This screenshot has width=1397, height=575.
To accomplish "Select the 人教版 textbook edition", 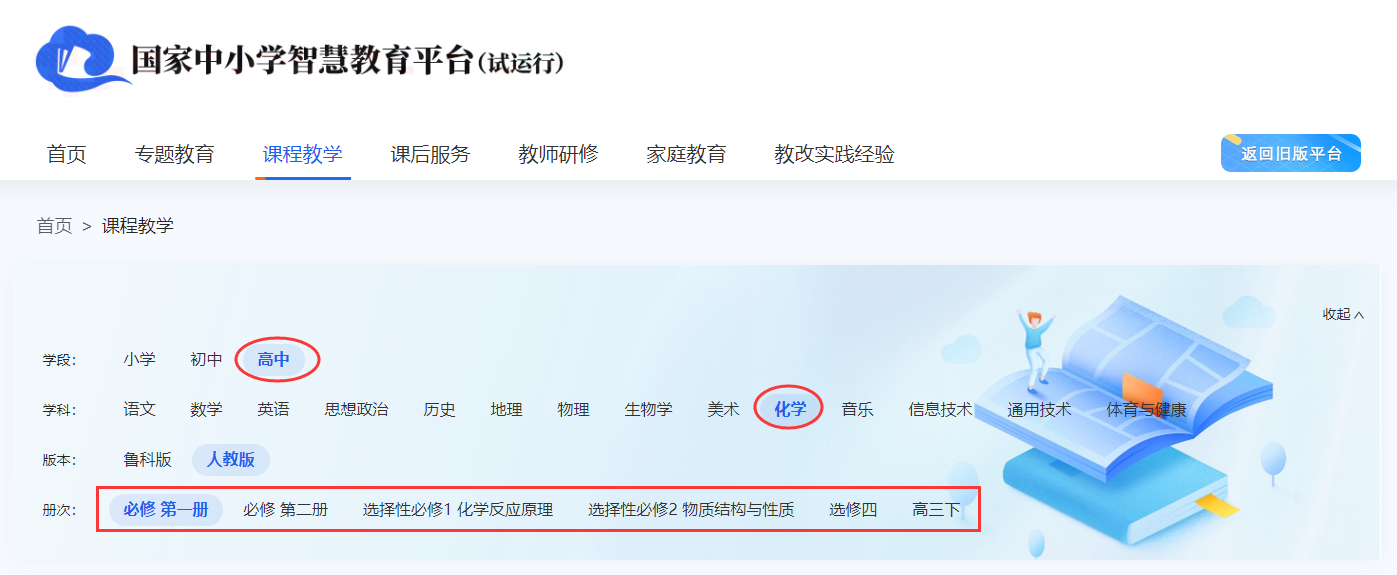I will [x=231, y=460].
